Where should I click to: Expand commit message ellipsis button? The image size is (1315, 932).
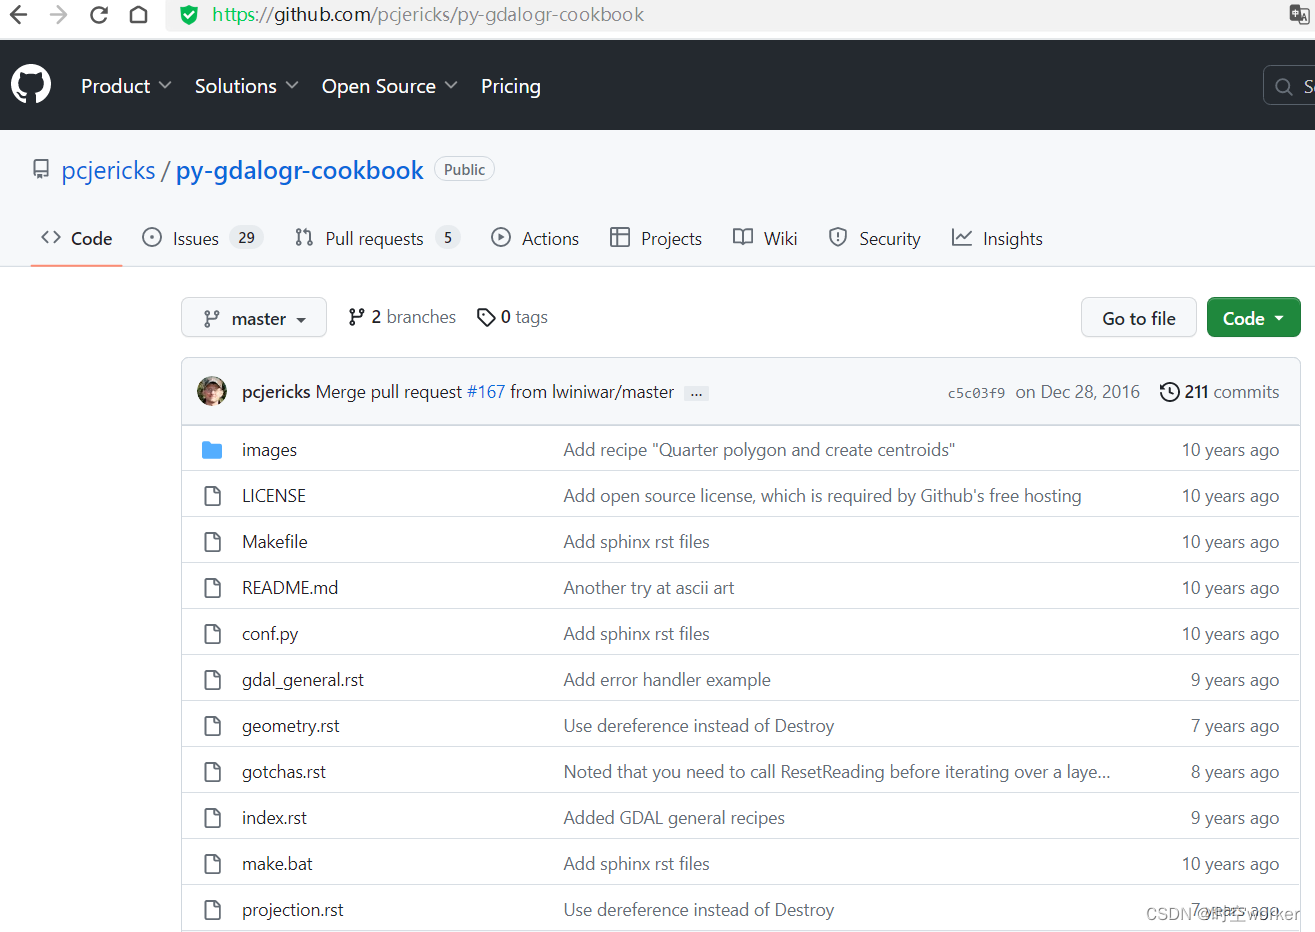697,393
